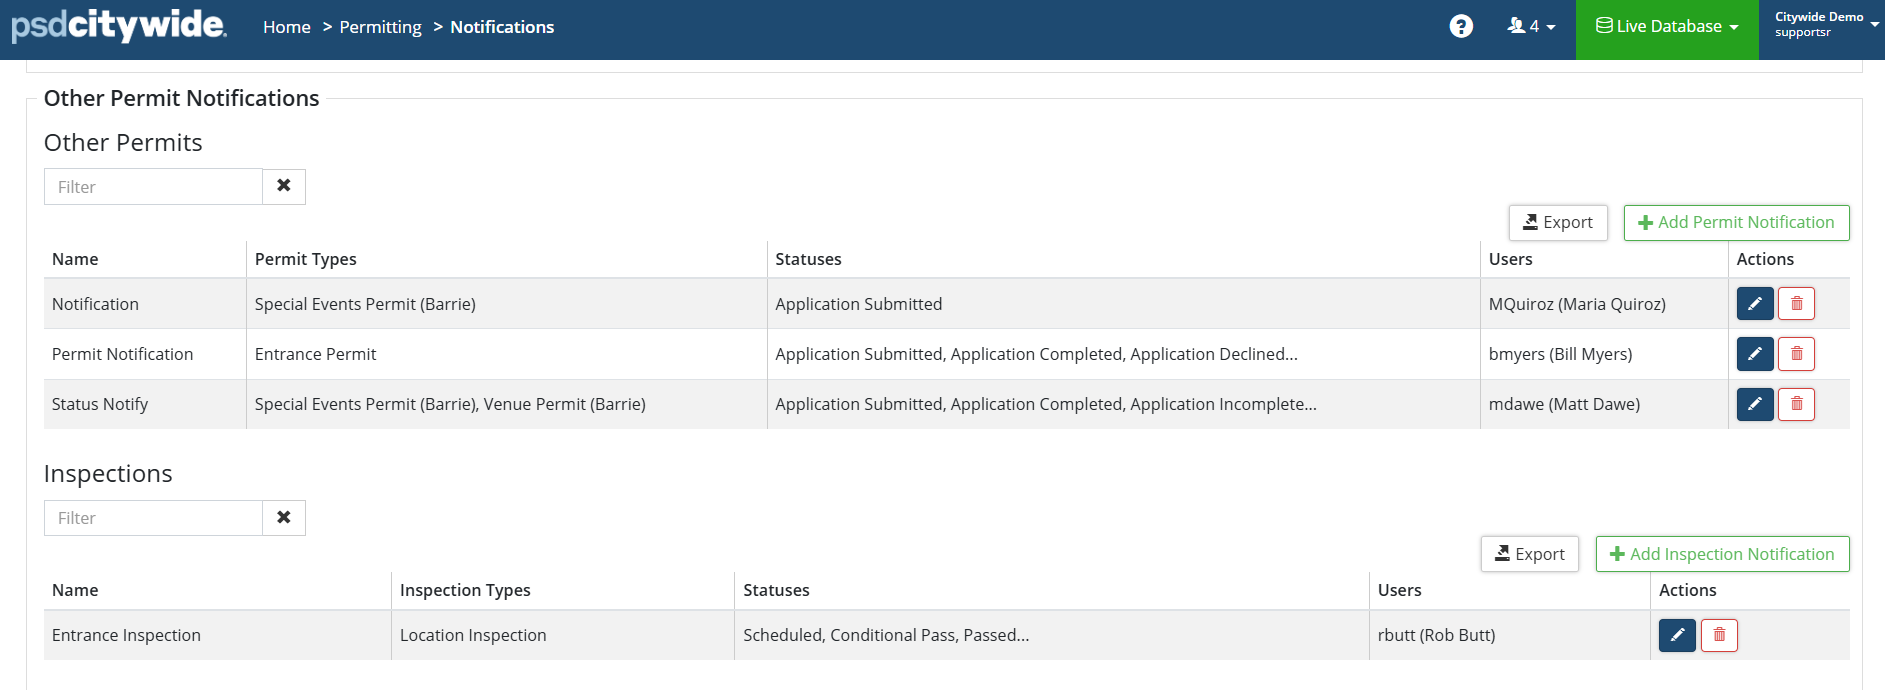1885x690 pixels.
Task: Delete the 'Status Notify' permit notification
Action: coord(1796,404)
